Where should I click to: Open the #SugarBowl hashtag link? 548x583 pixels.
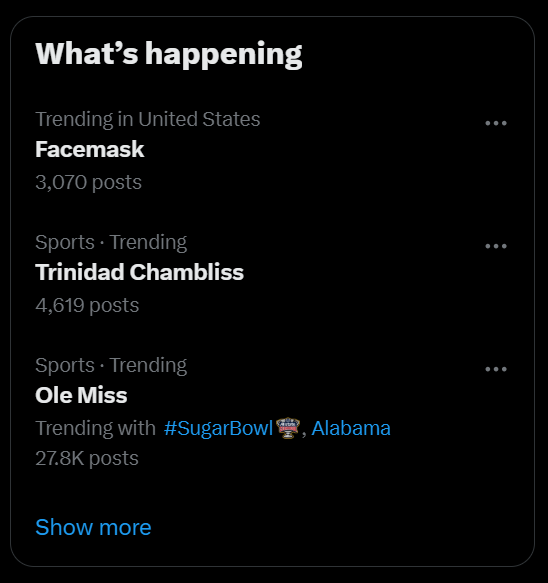coord(218,428)
